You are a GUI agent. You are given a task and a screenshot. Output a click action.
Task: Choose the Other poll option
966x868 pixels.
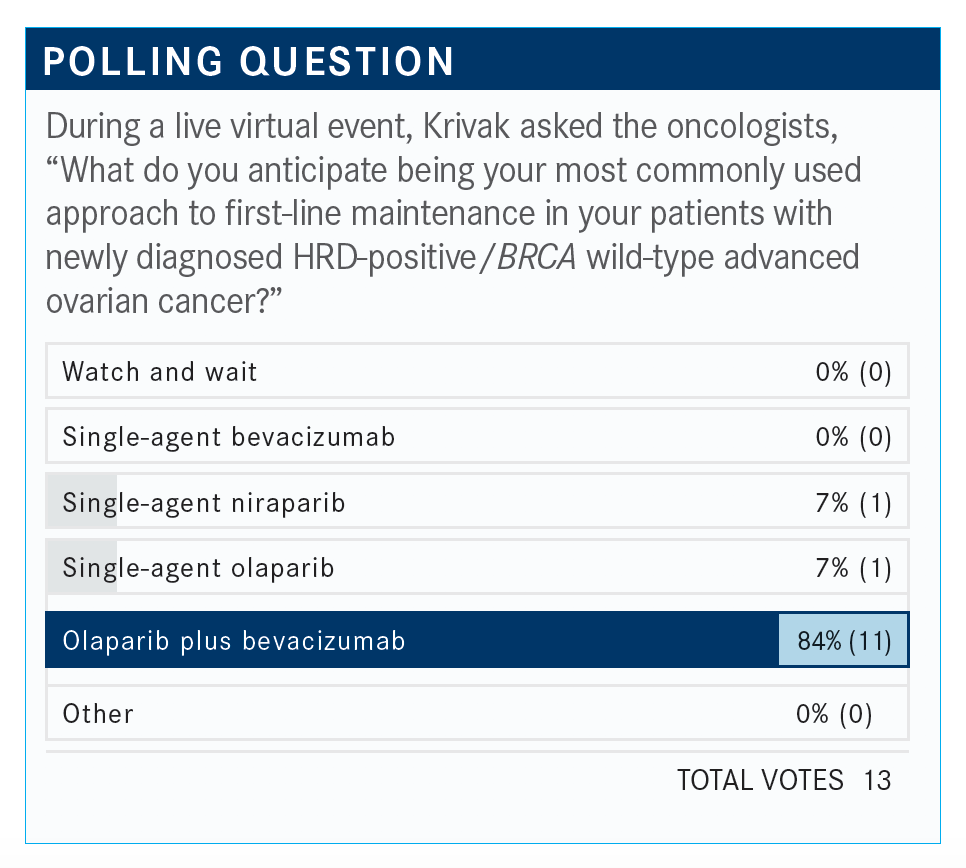tap(98, 713)
